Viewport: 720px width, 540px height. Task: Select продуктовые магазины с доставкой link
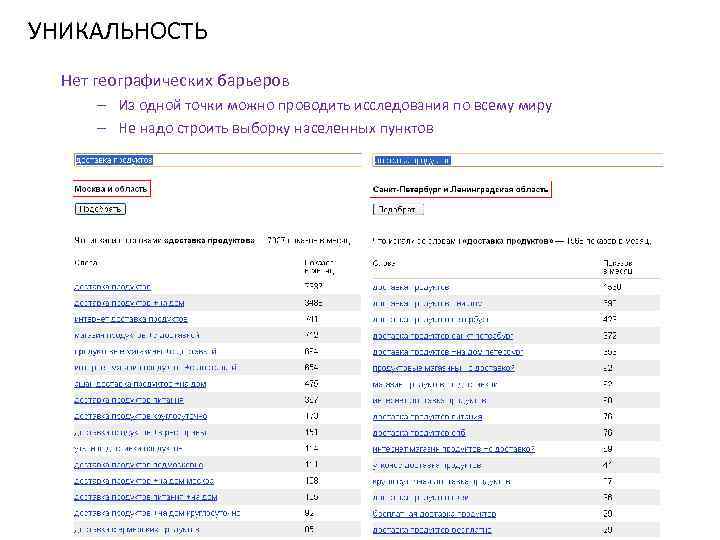[444, 367]
